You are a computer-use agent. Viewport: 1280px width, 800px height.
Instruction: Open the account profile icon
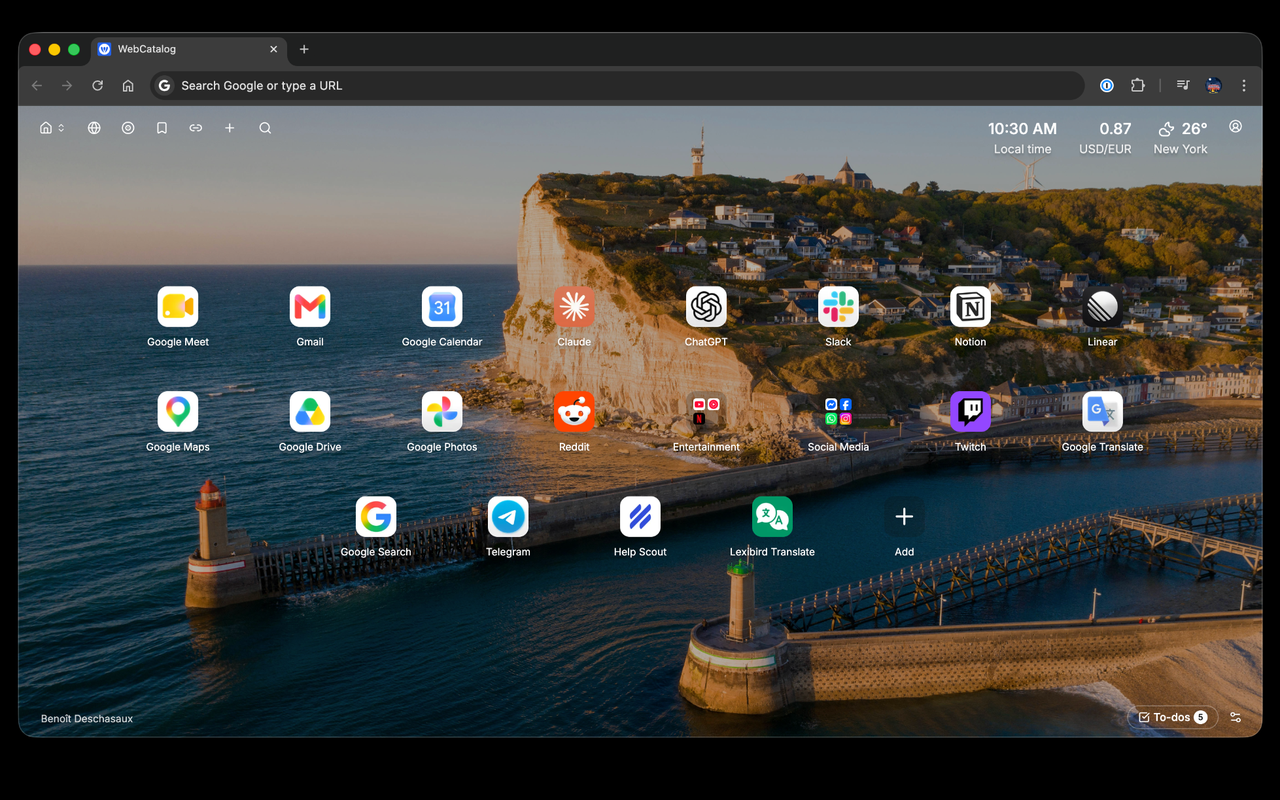[x=1236, y=127]
